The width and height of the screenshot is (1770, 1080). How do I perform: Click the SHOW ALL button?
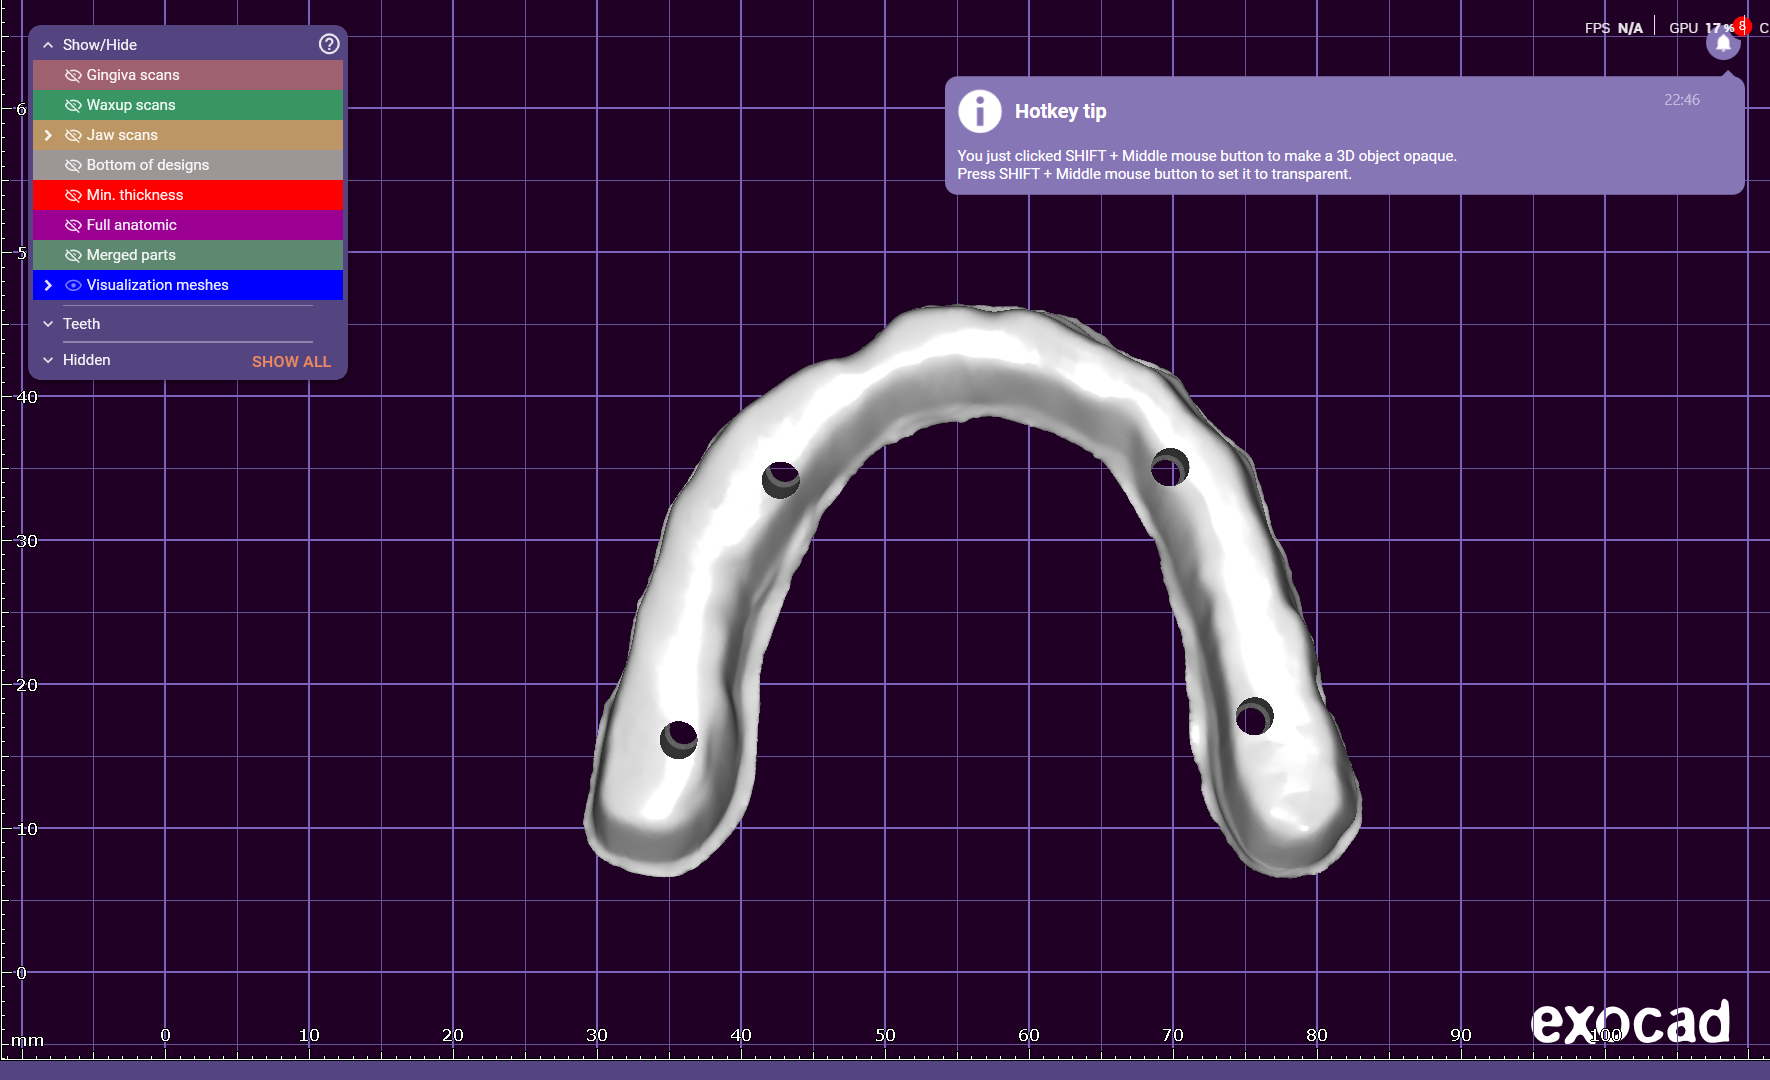coord(291,361)
